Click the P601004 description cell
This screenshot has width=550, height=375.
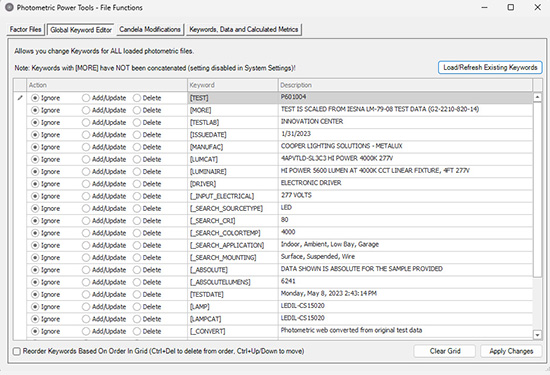[405, 98]
